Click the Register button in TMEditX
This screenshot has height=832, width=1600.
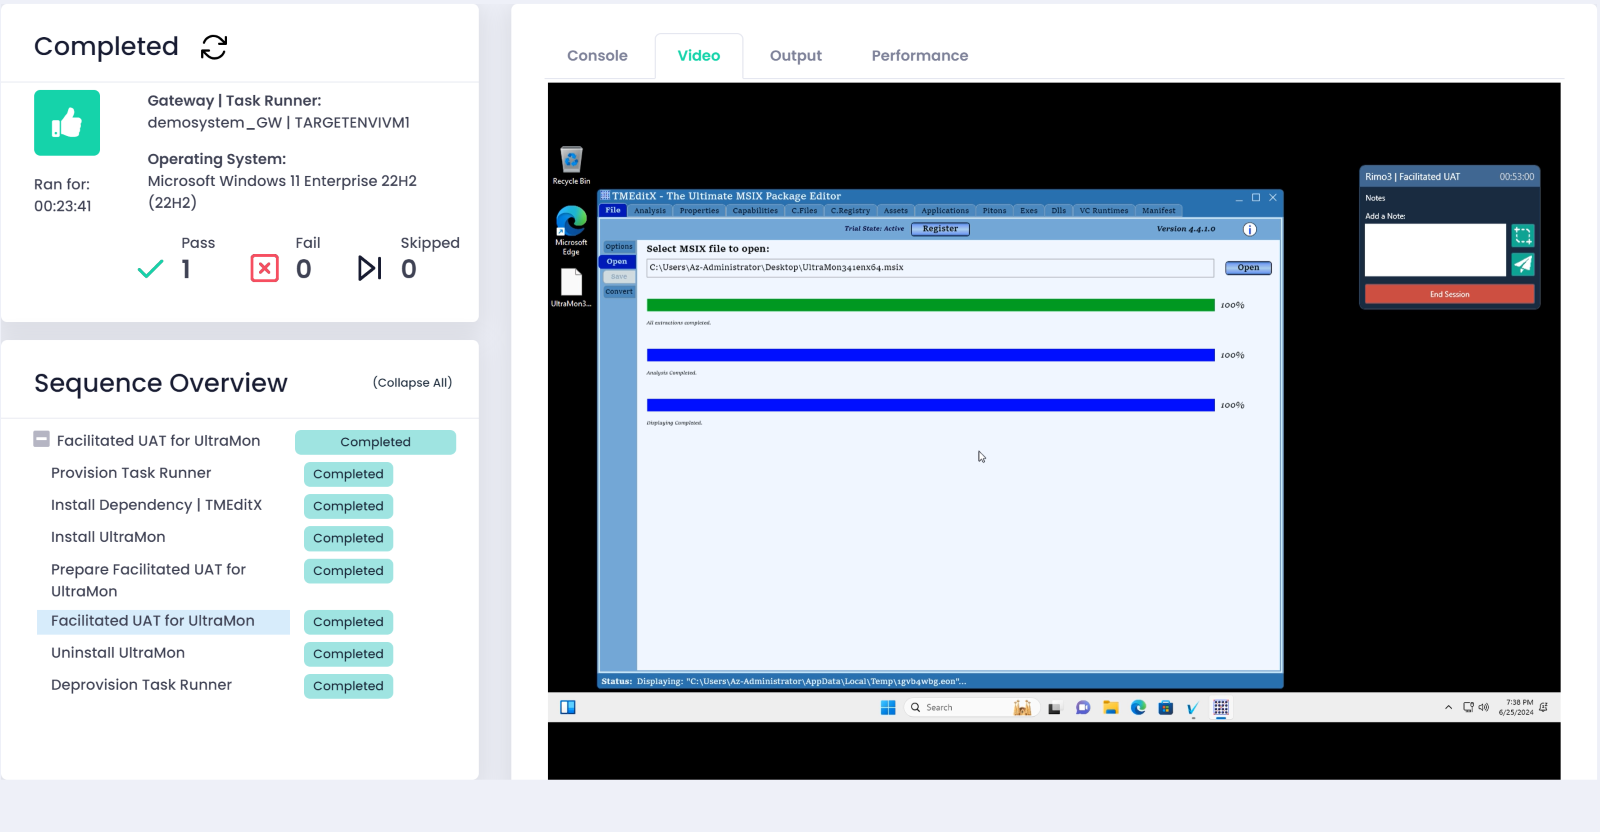(x=940, y=229)
